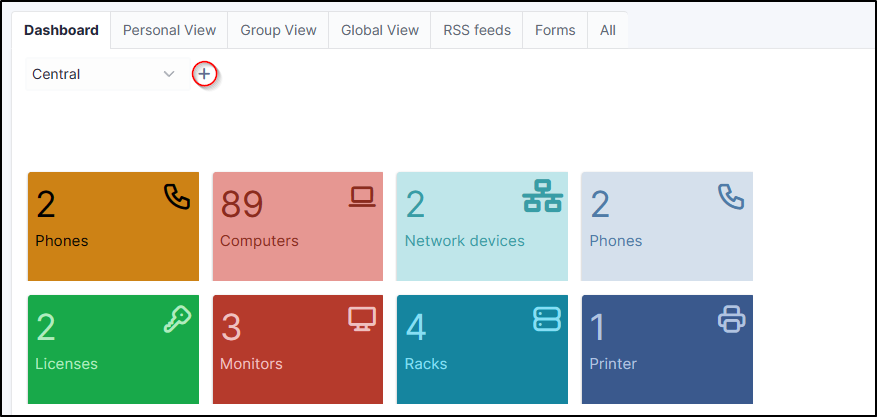Select the Global View tab
This screenshot has height=417, width=877.
pyautogui.click(x=380, y=30)
